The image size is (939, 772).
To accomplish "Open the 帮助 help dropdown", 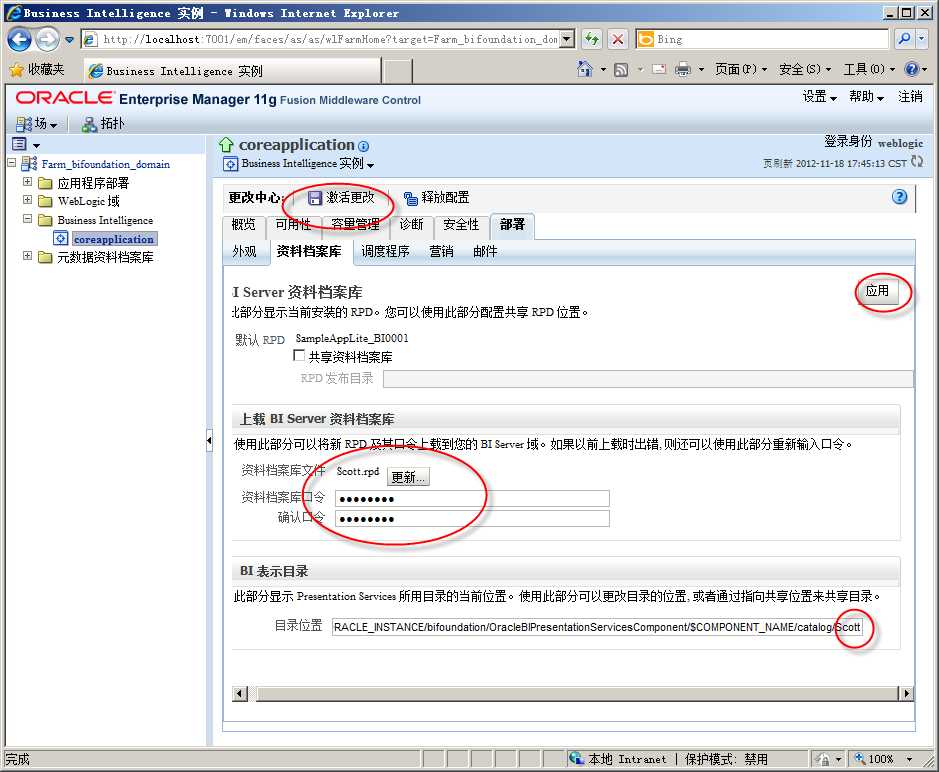I will click(x=866, y=96).
